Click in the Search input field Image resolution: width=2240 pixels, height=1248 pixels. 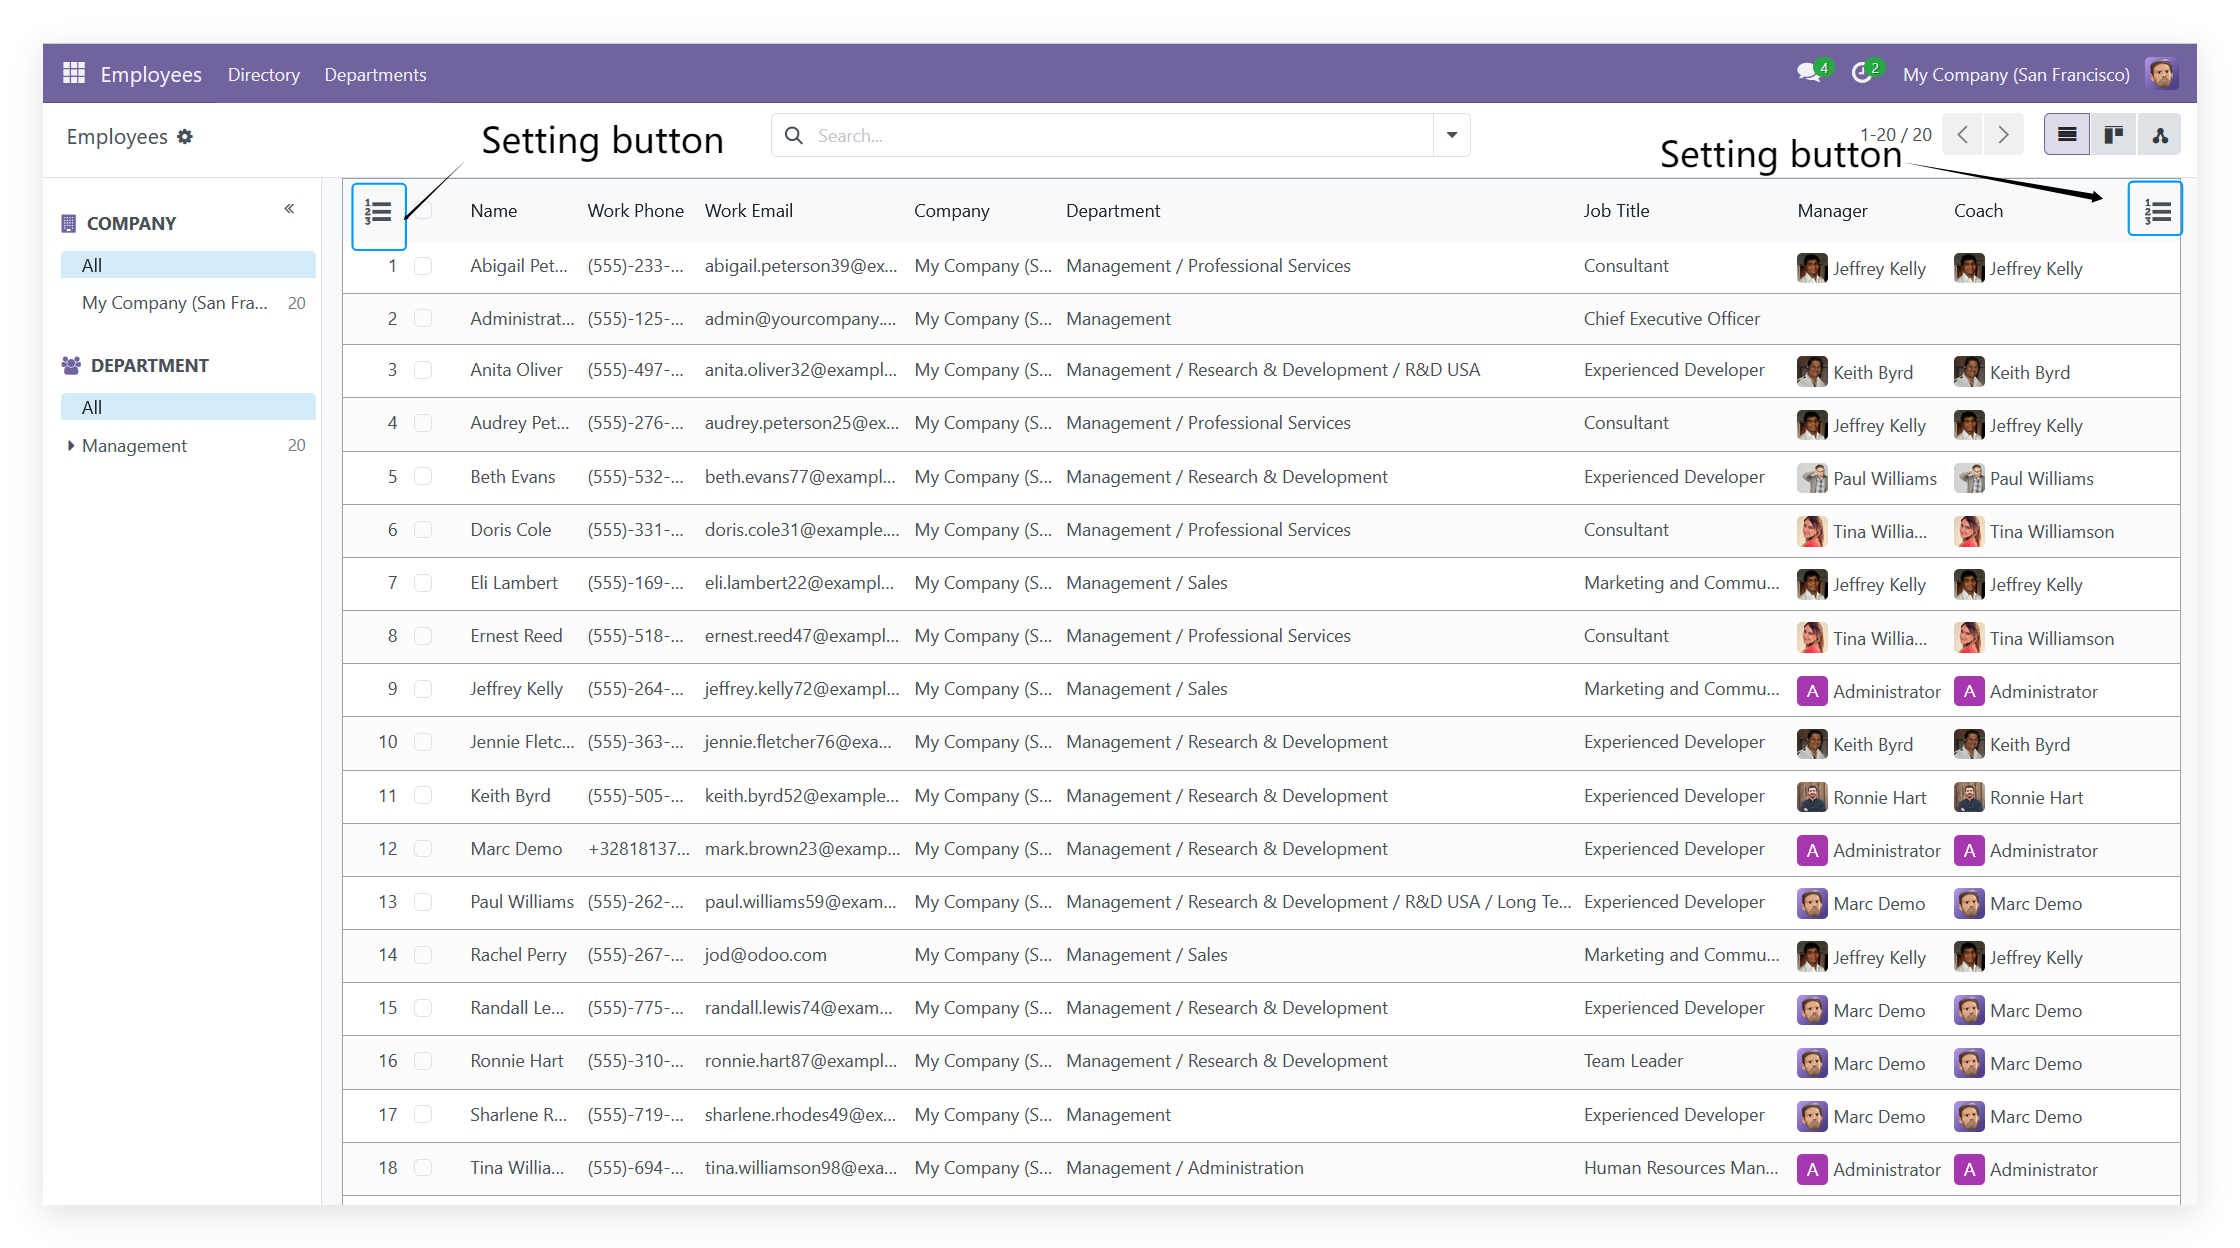(1120, 135)
